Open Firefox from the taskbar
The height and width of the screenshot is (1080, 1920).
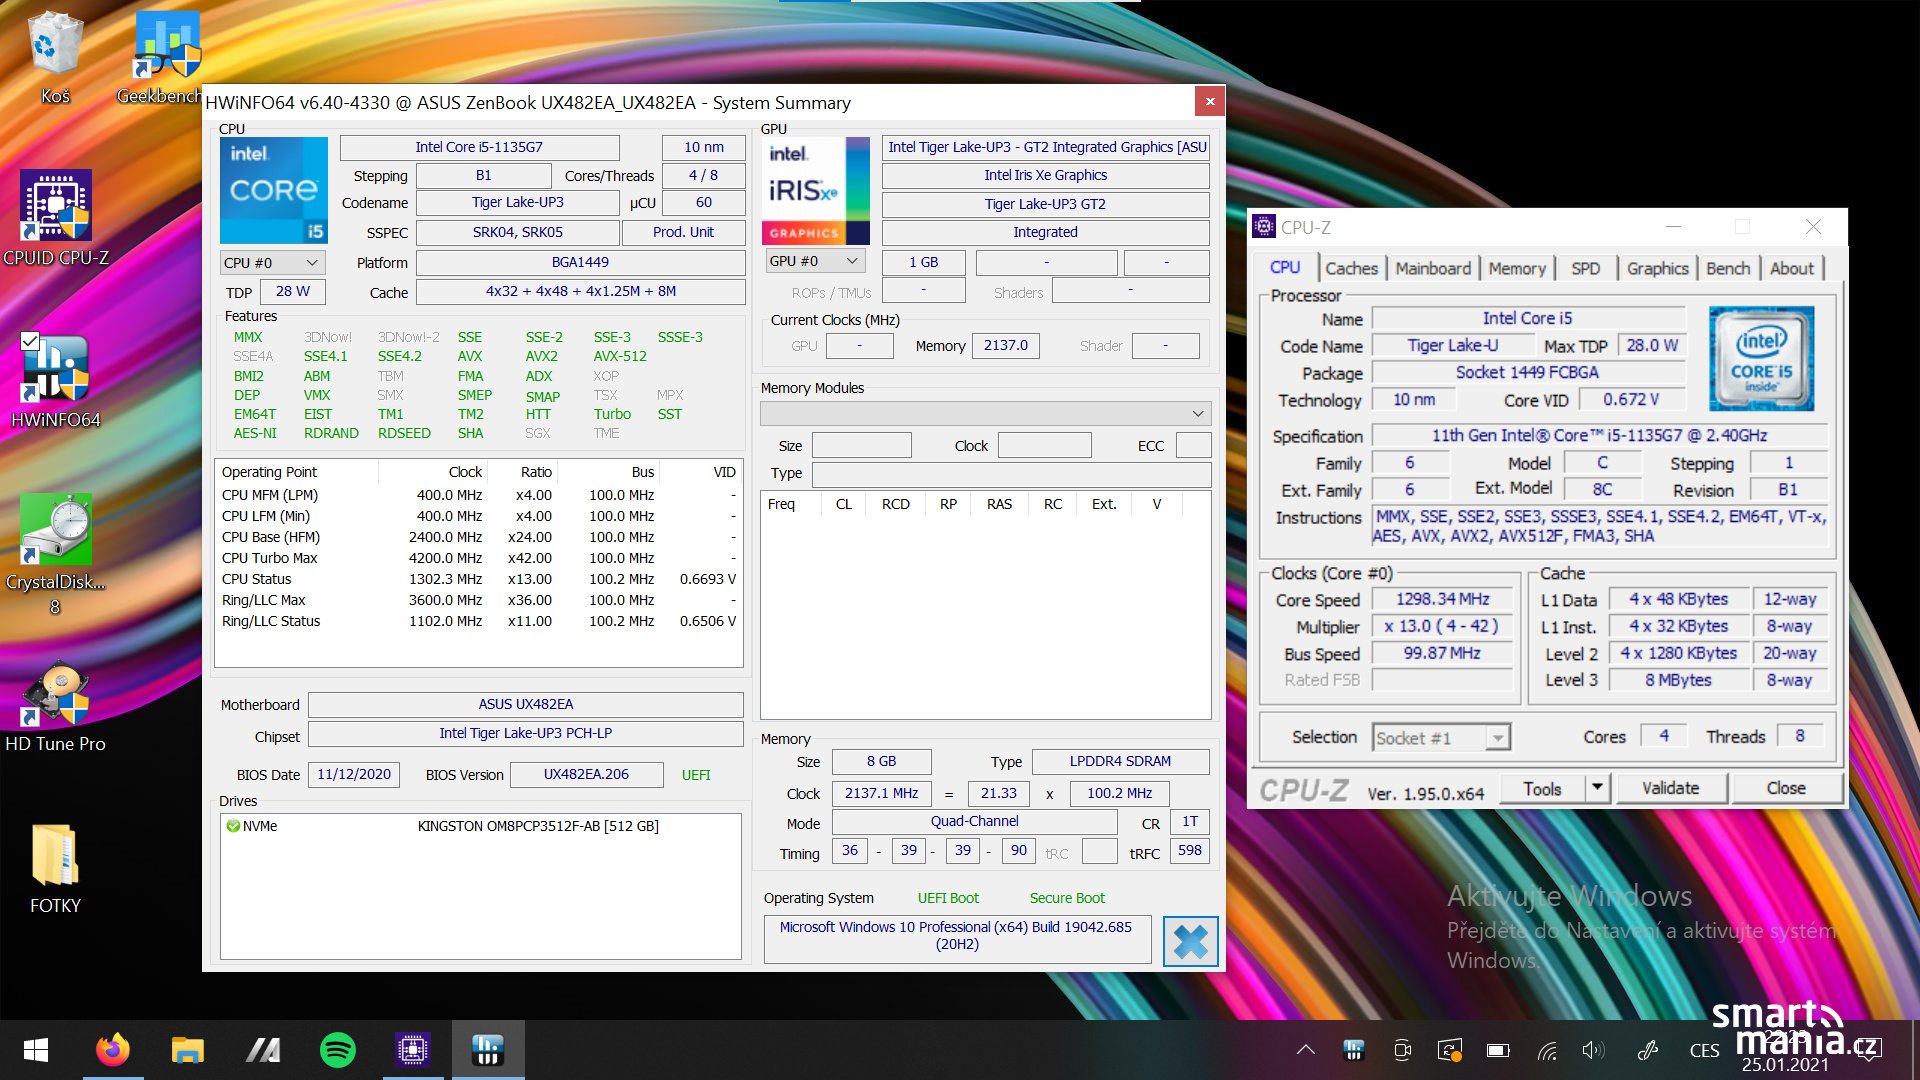pyautogui.click(x=113, y=1050)
